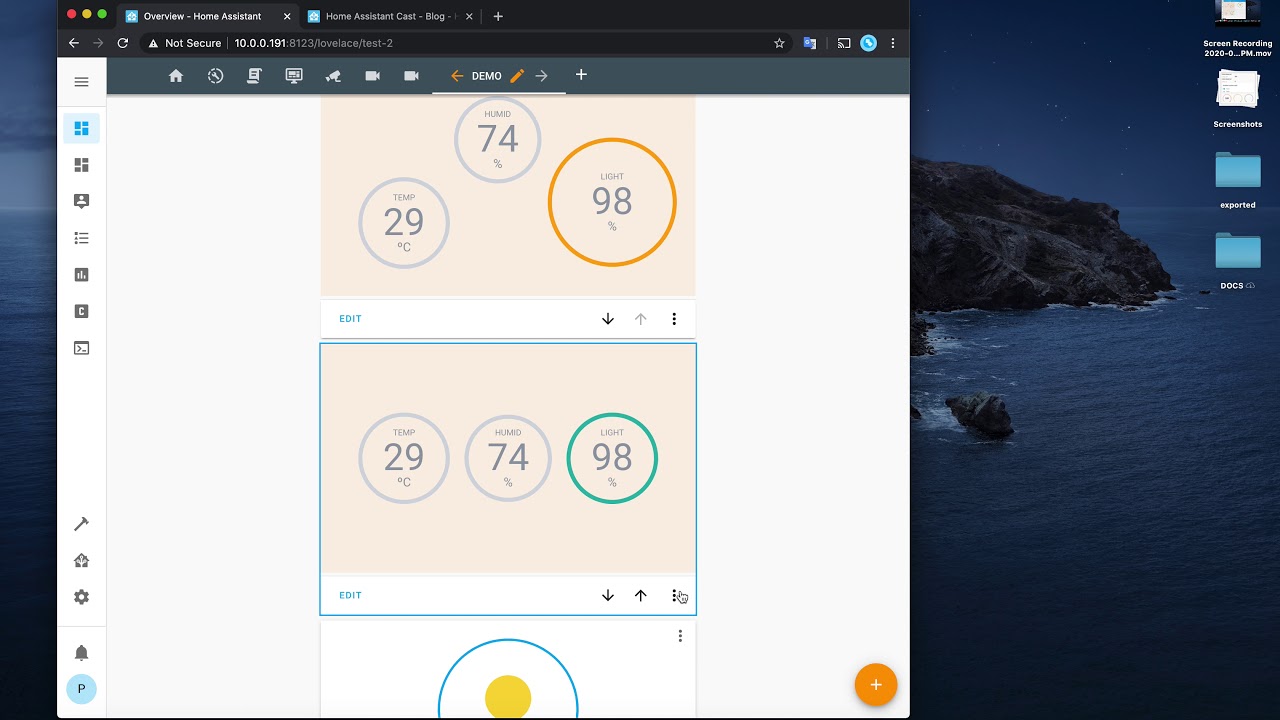Move the blue-outlined selected card up

click(x=641, y=595)
